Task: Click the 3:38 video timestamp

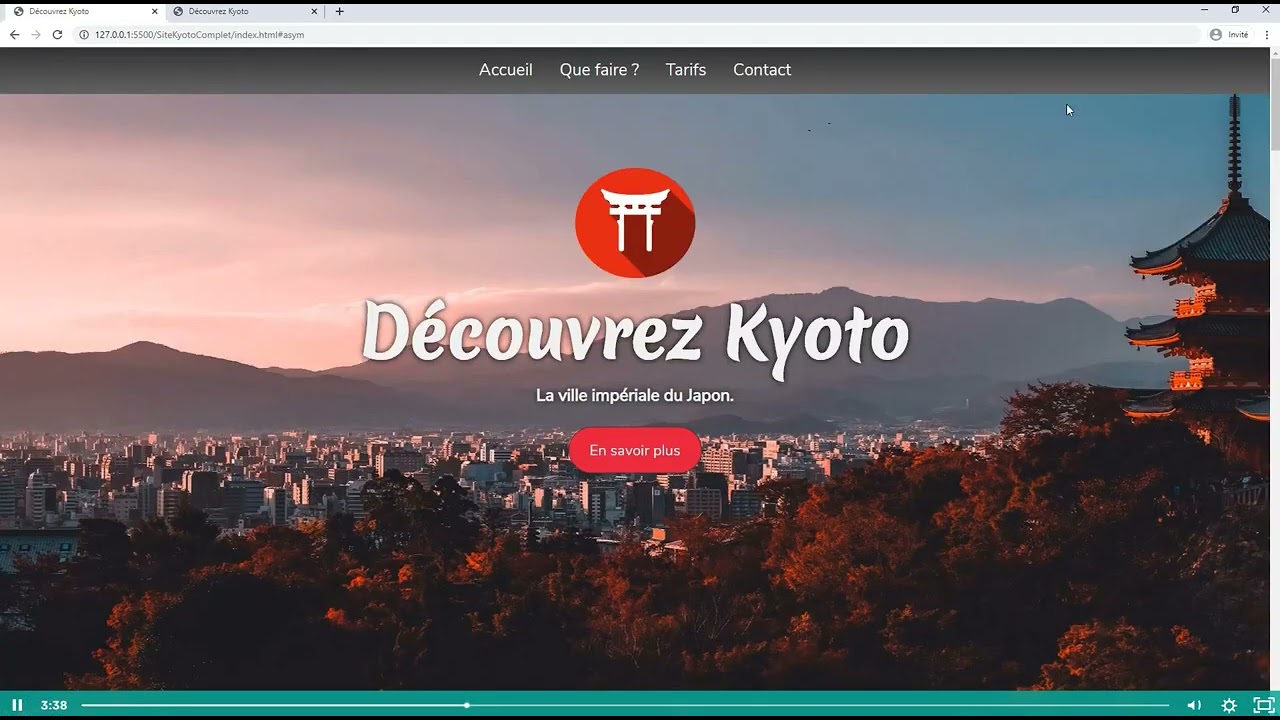Action: coord(54,705)
